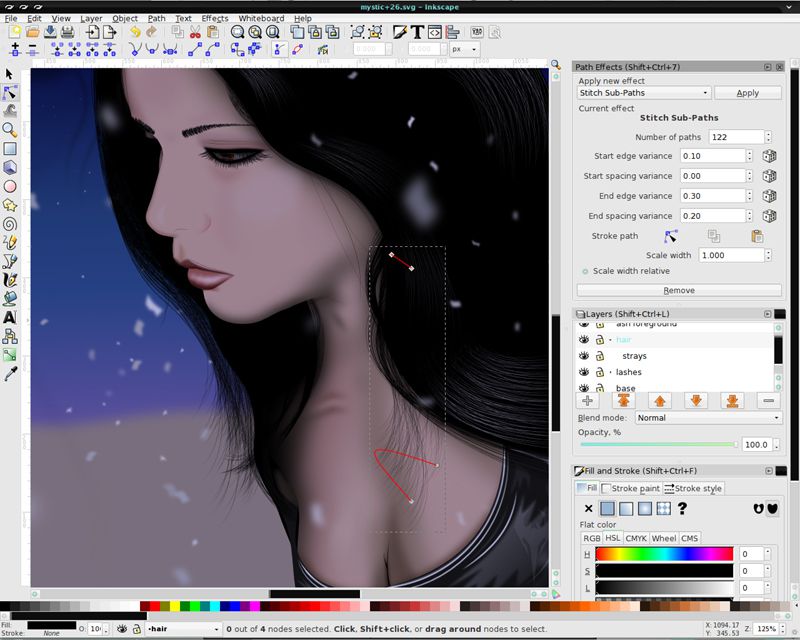
Task: Click the Hue color slider bar
Action: click(664, 554)
